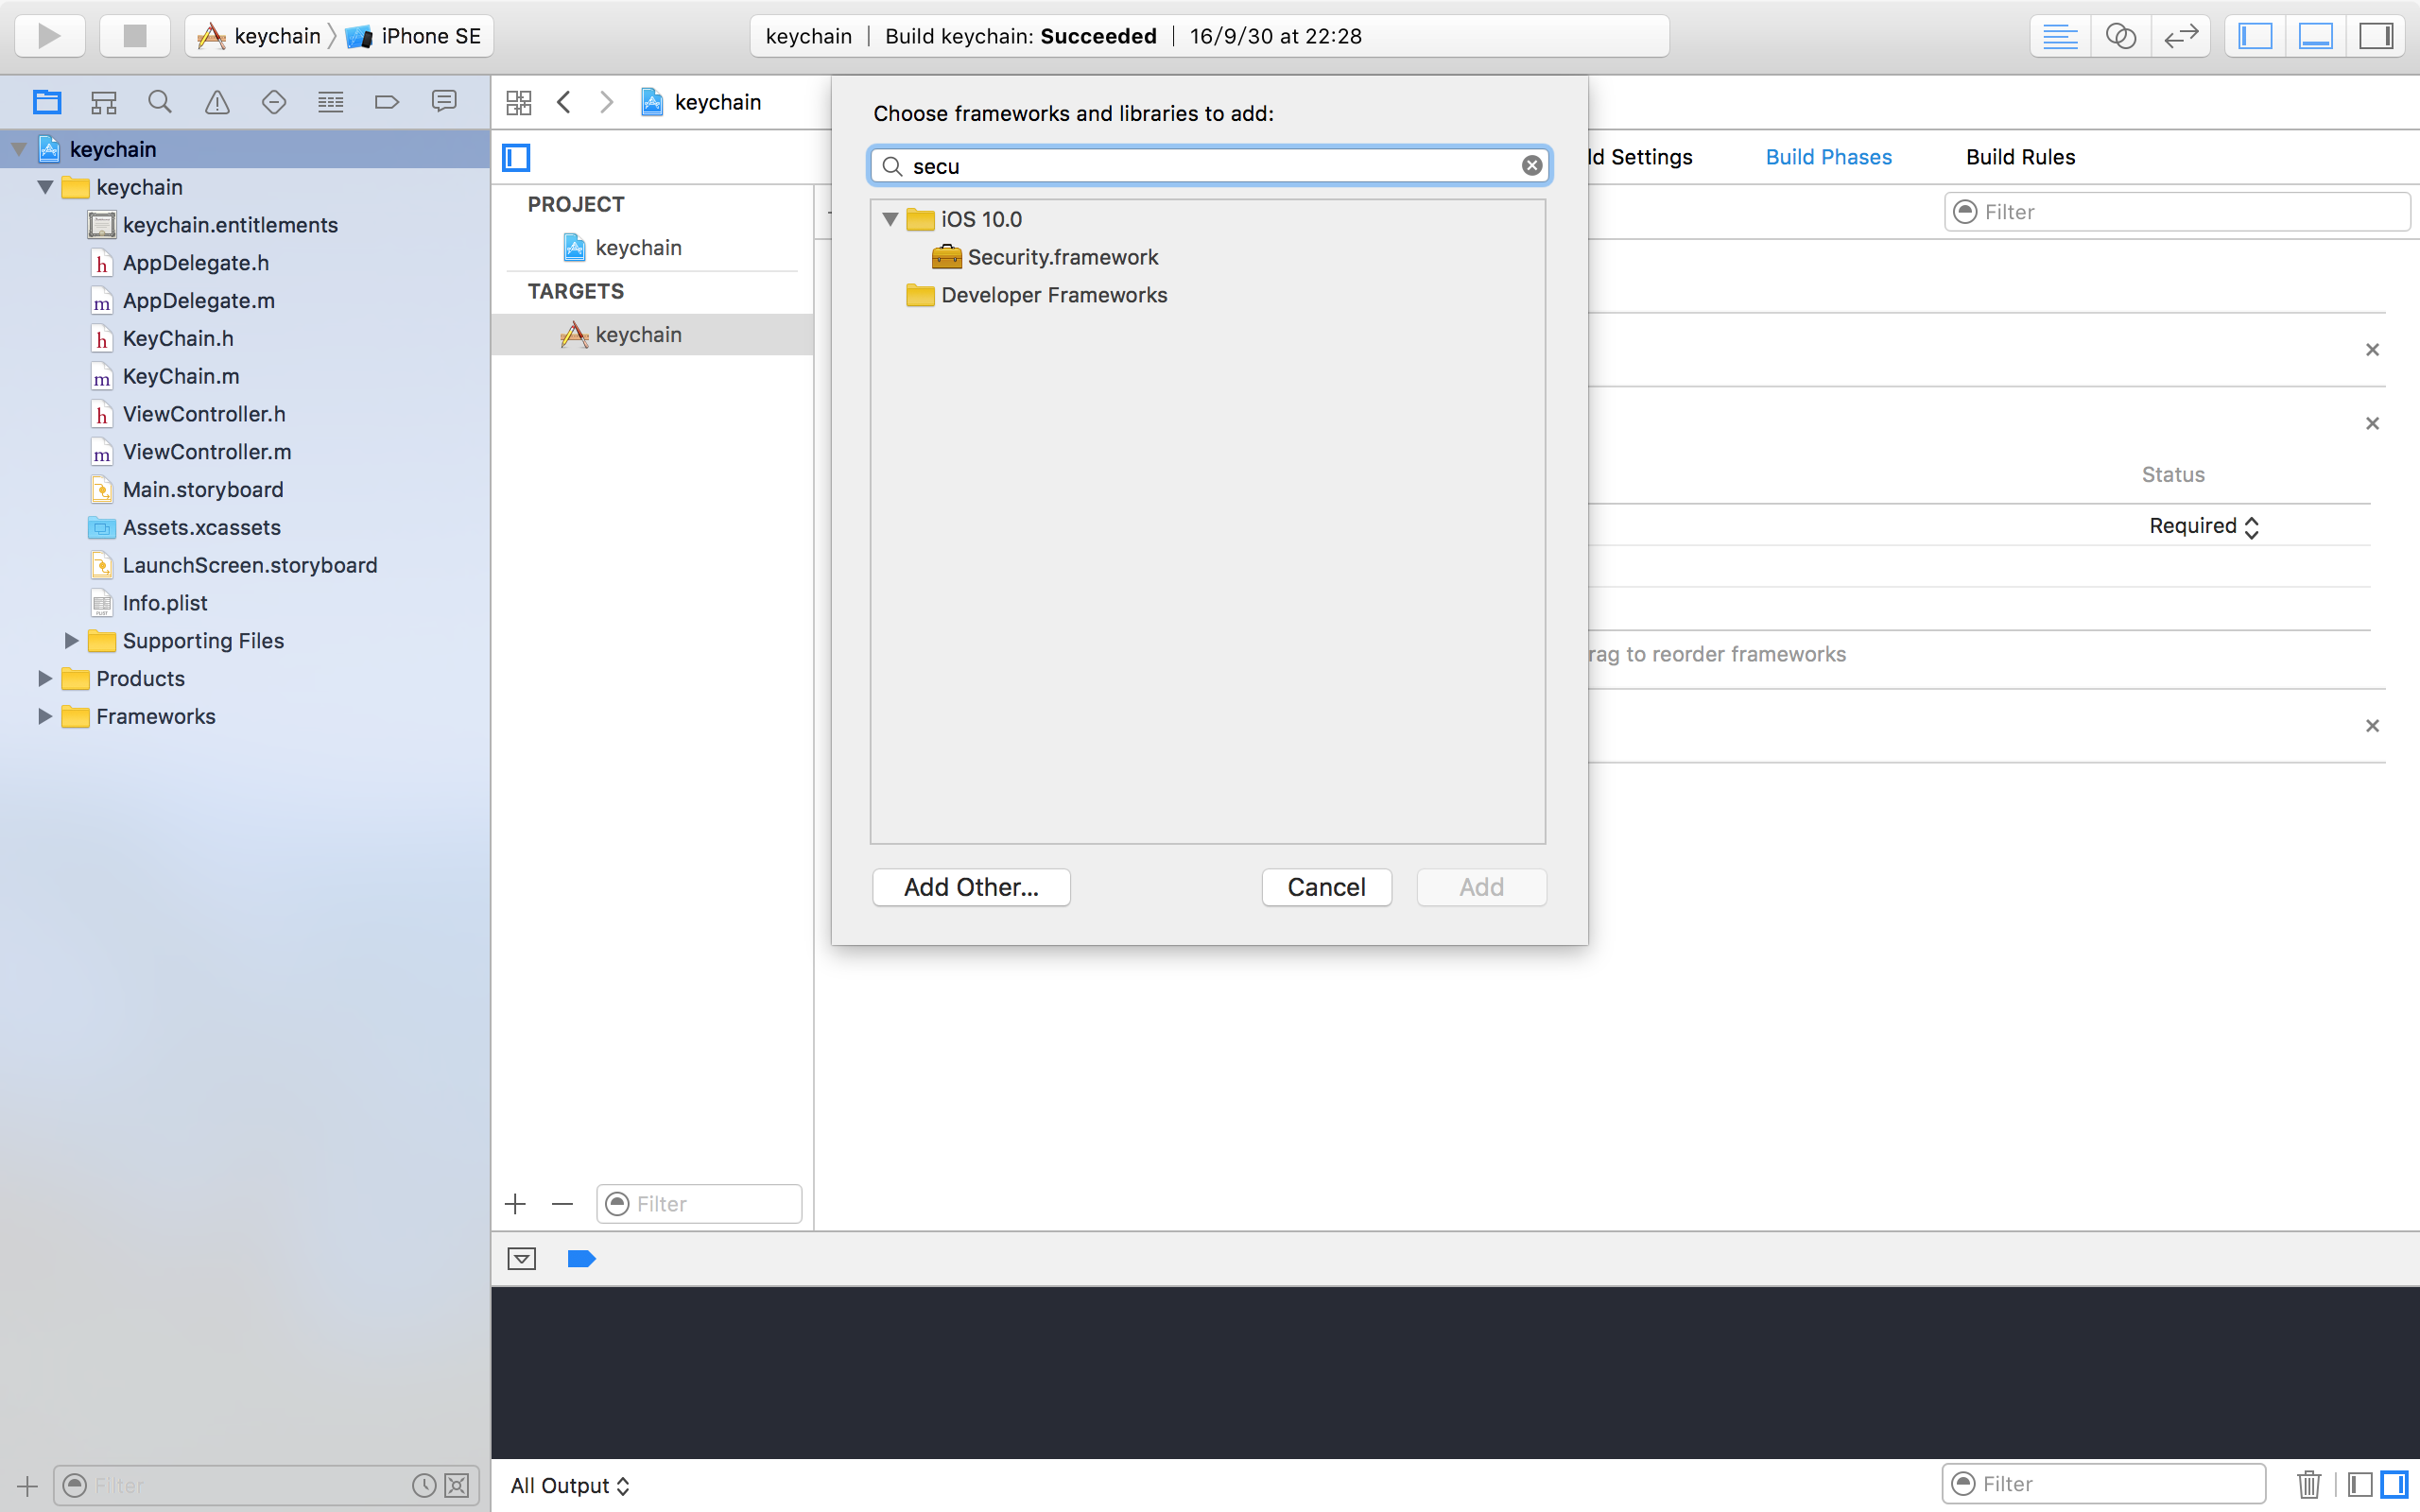
Task: Toggle the debug area visibility
Action: pyautogui.click(x=2316, y=36)
